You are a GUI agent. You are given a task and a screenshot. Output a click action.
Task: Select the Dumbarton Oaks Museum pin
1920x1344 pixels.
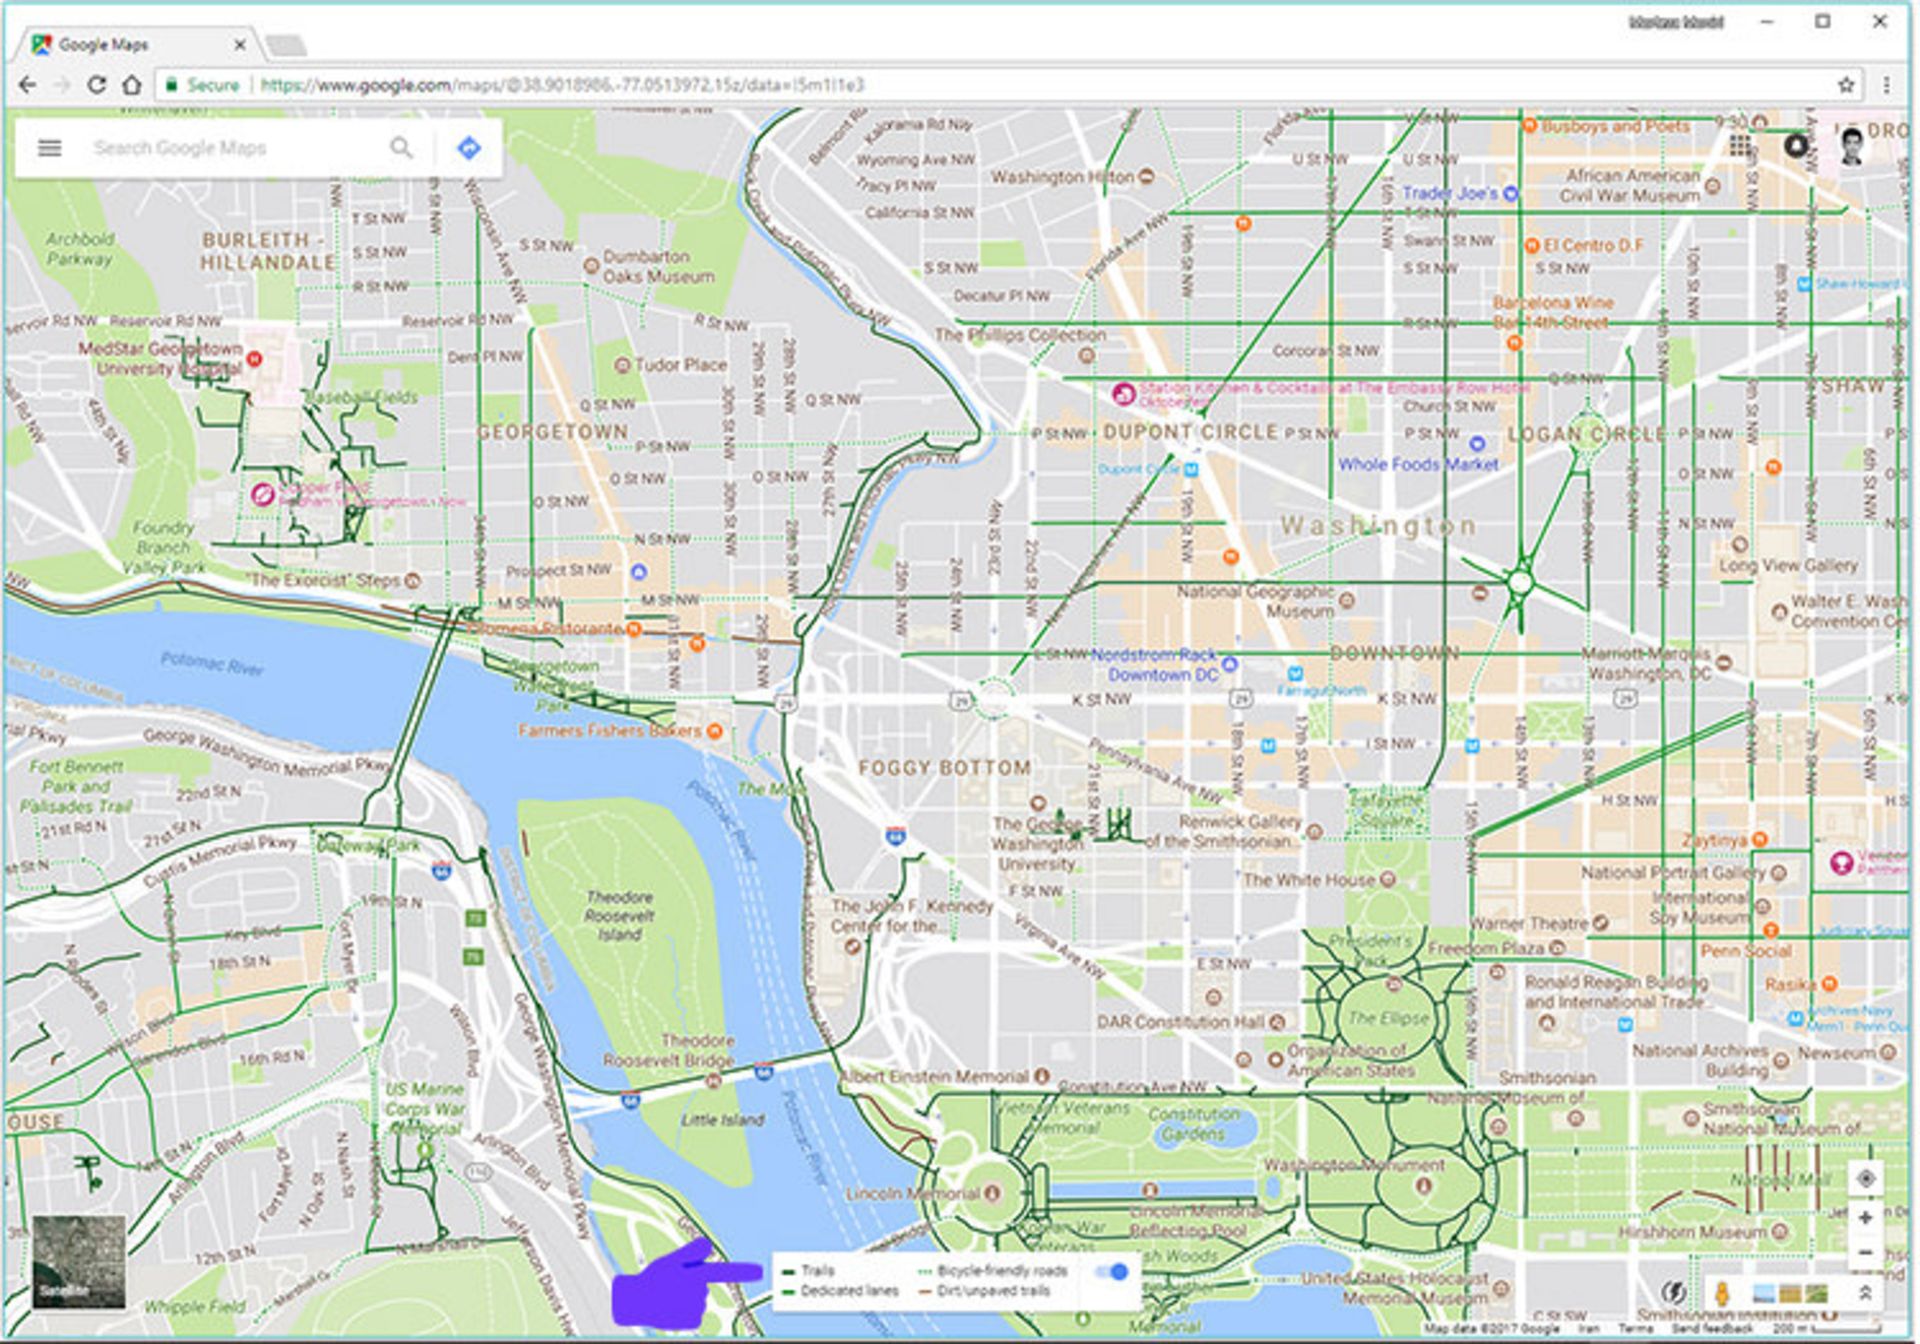pos(591,266)
